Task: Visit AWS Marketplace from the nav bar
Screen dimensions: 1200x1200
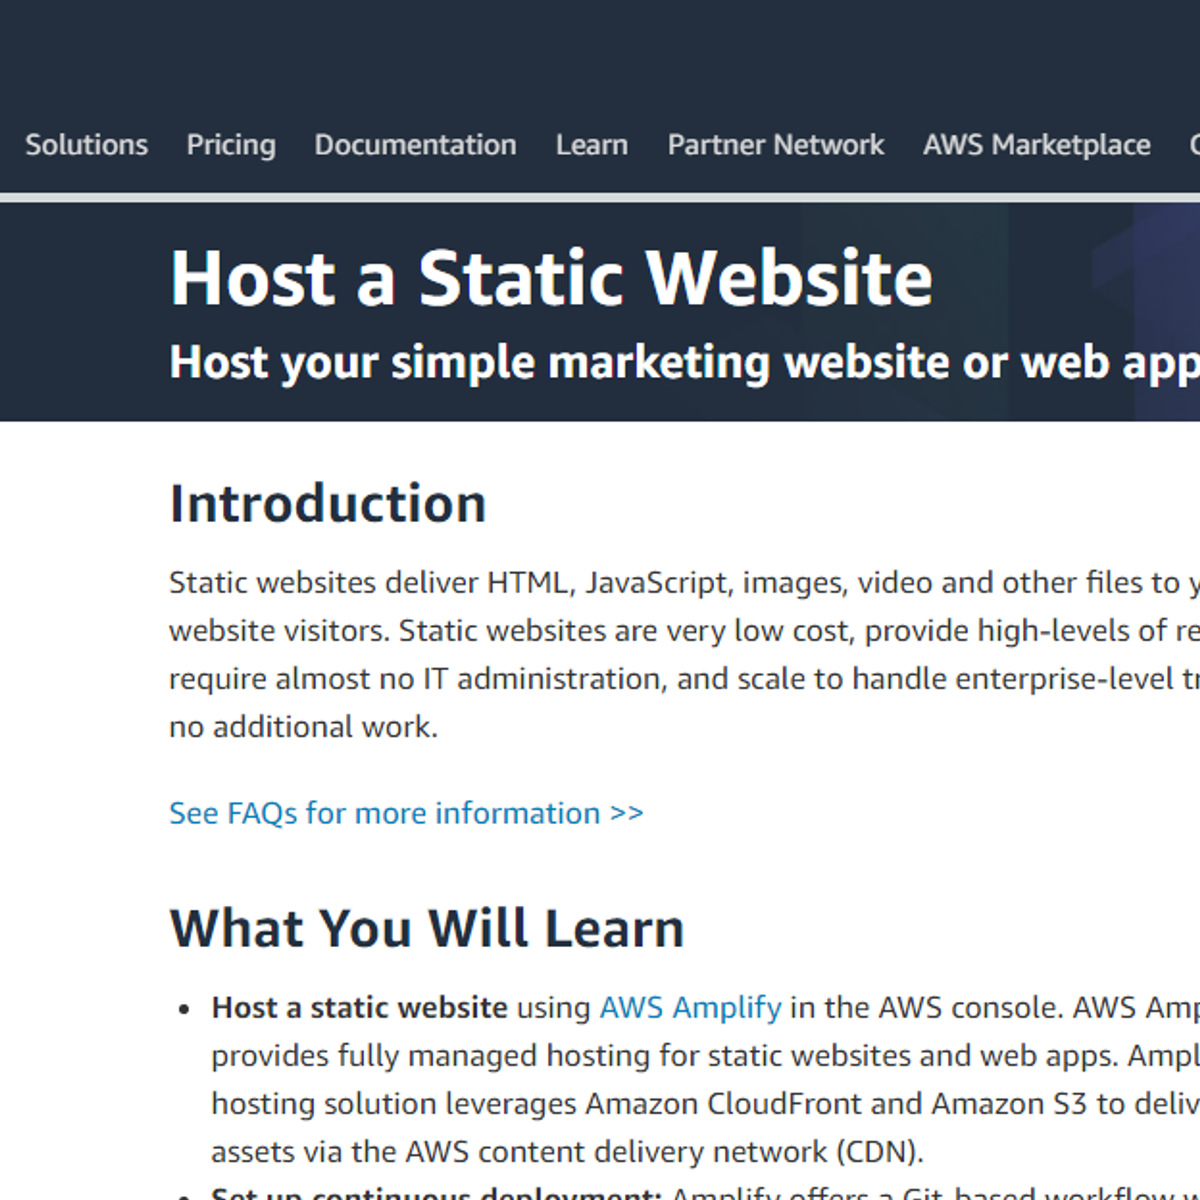Action: click(1036, 145)
